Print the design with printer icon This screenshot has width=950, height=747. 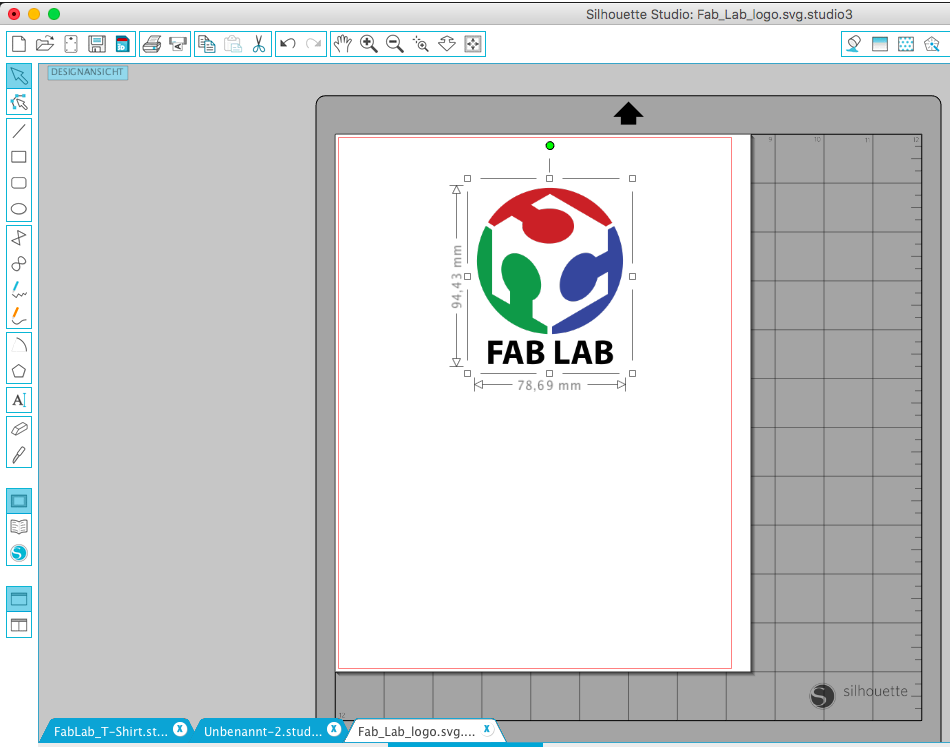coord(151,44)
